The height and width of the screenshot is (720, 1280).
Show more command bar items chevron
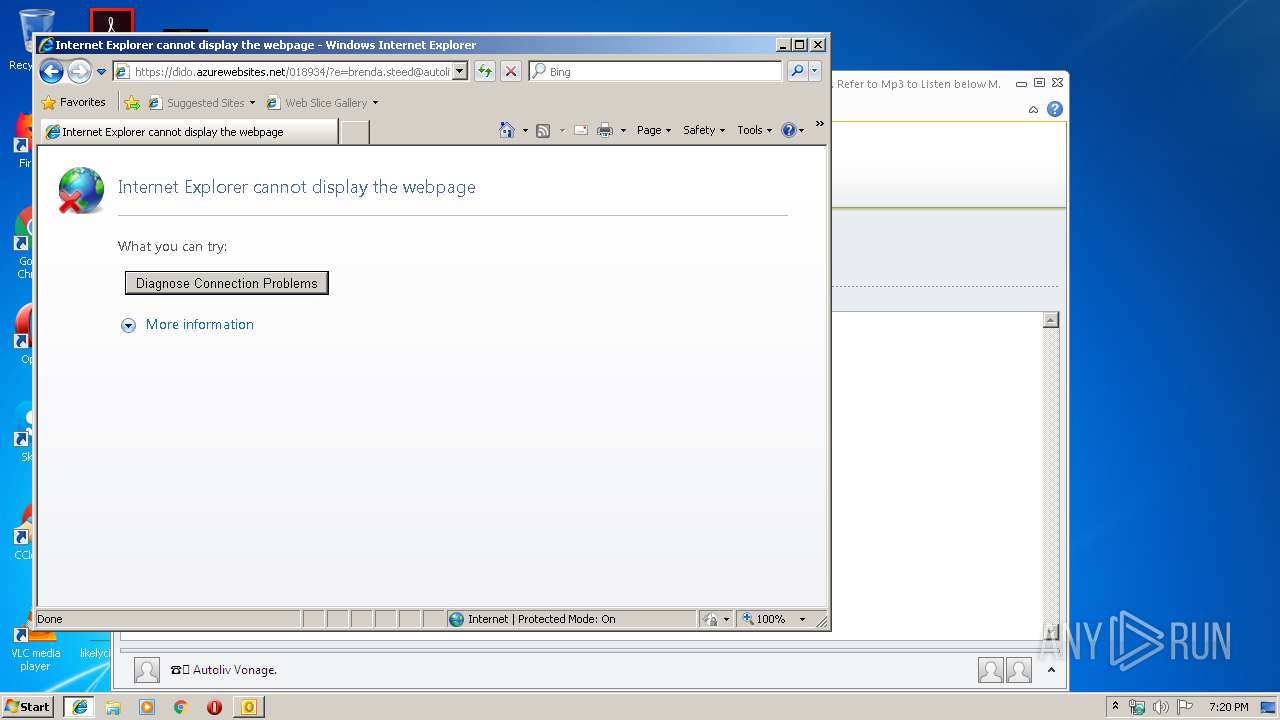click(x=820, y=125)
